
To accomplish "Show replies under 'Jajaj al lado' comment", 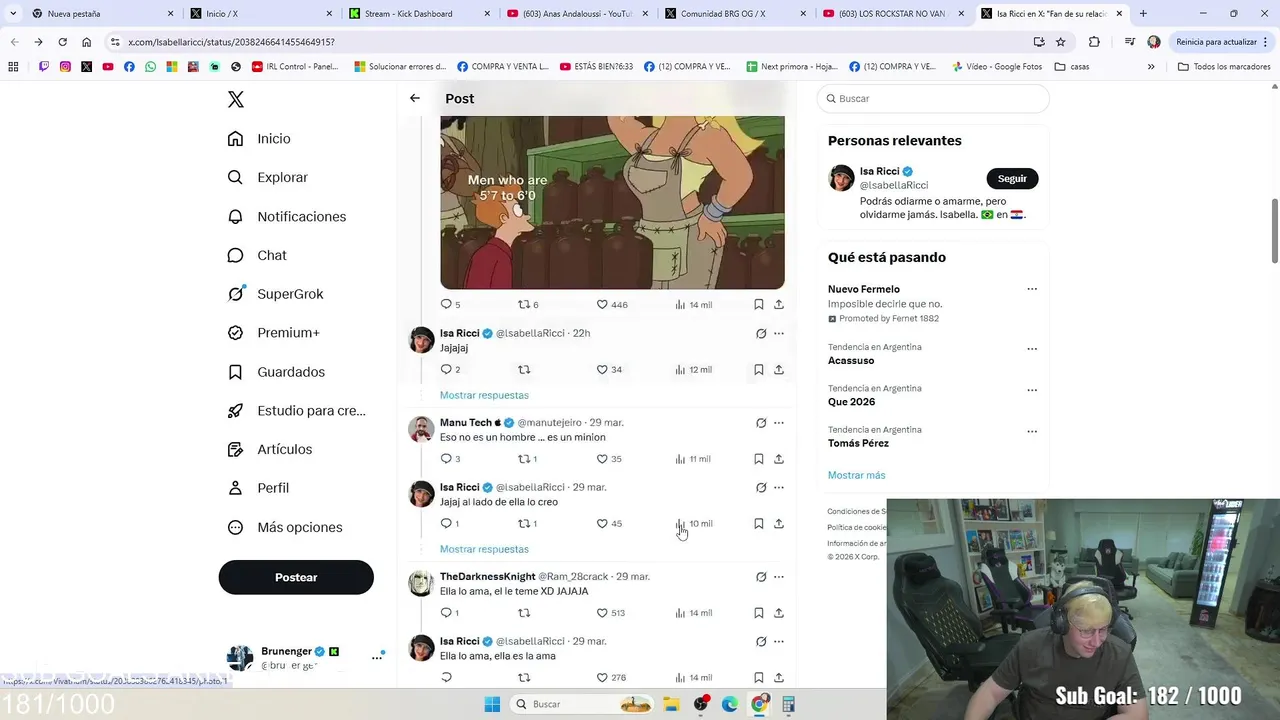I will pyautogui.click(x=484, y=549).
